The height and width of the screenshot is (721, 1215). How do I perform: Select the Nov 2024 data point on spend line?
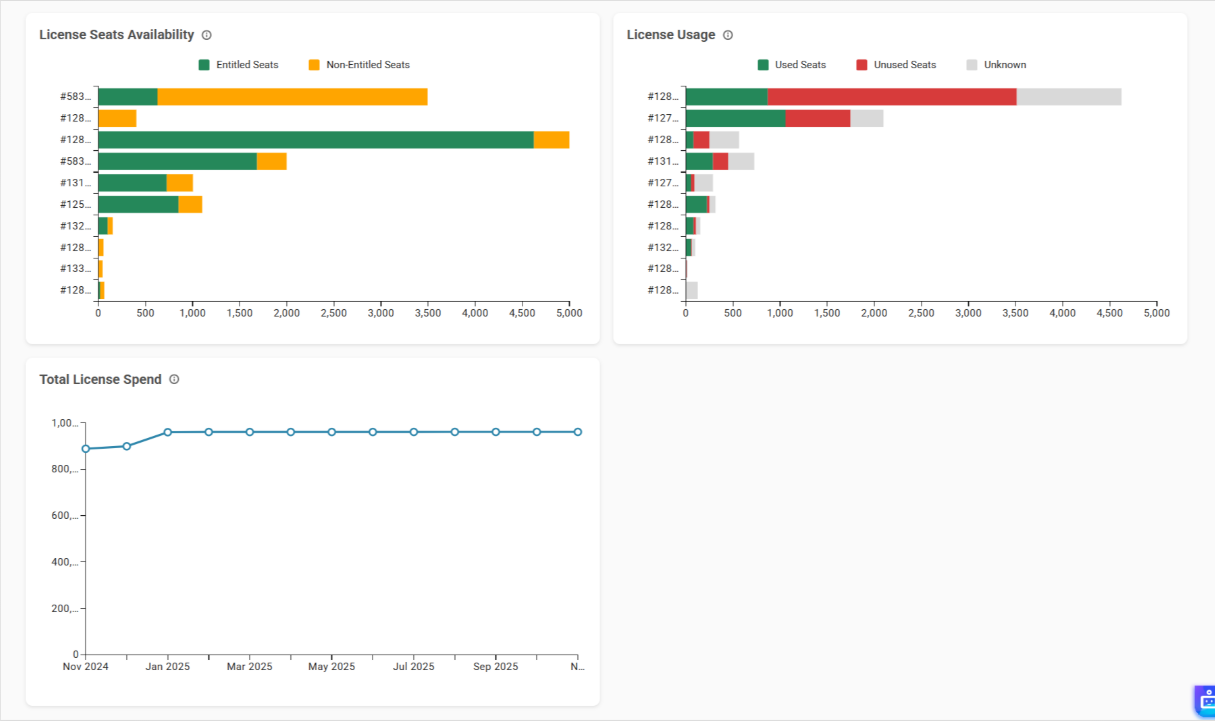pyautogui.click(x=86, y=449)
